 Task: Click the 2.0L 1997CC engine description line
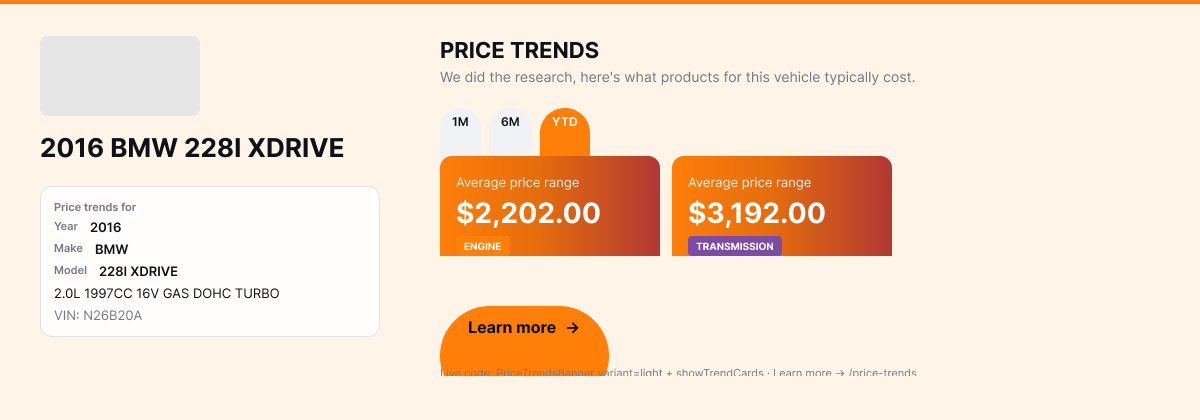tap(167, 294)
